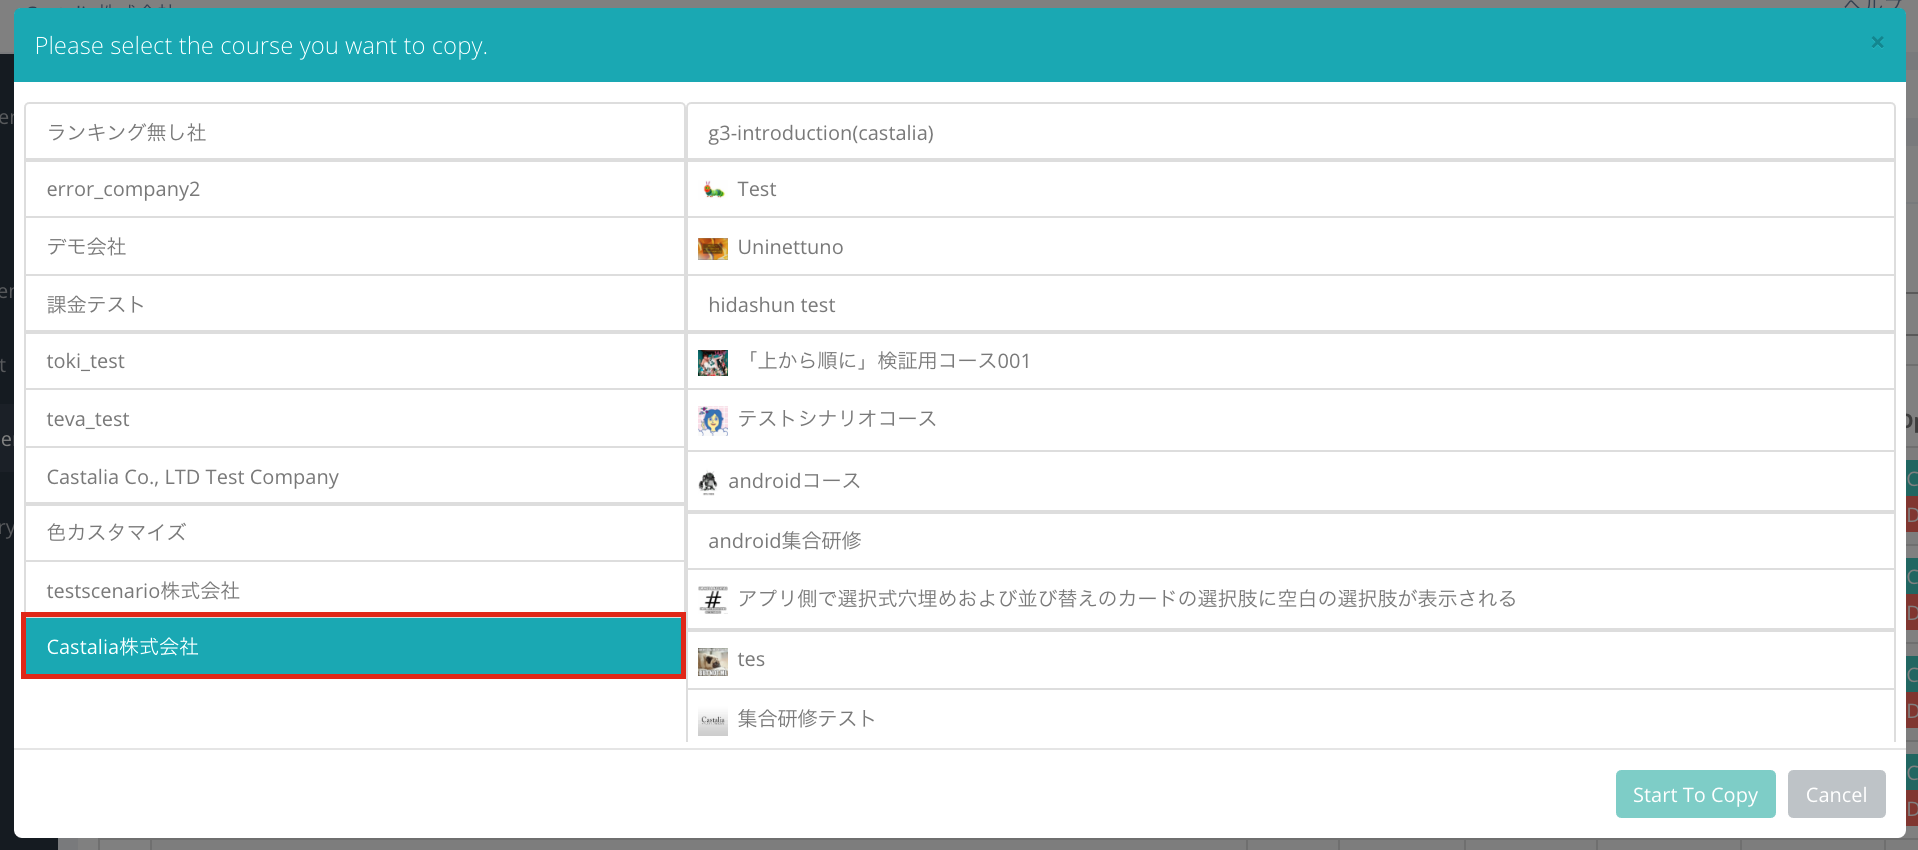
Task: Click the thumbnail of 検証用コース001
Action: click(713, 362)
